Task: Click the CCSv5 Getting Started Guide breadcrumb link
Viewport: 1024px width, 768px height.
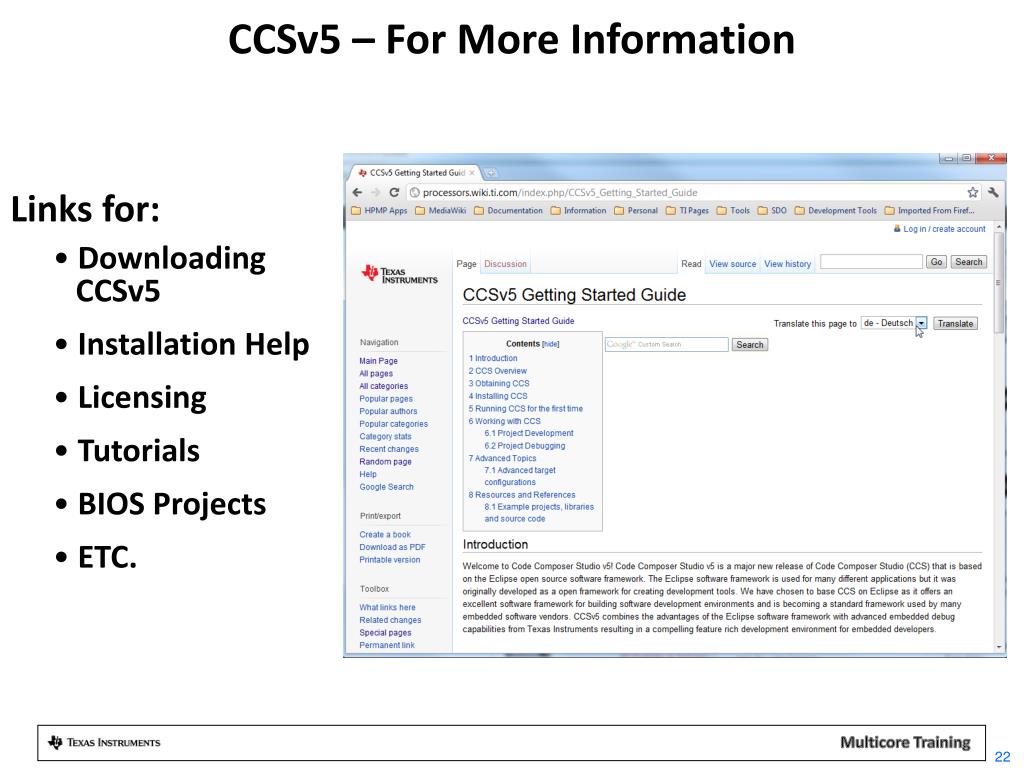Action: 518,321
